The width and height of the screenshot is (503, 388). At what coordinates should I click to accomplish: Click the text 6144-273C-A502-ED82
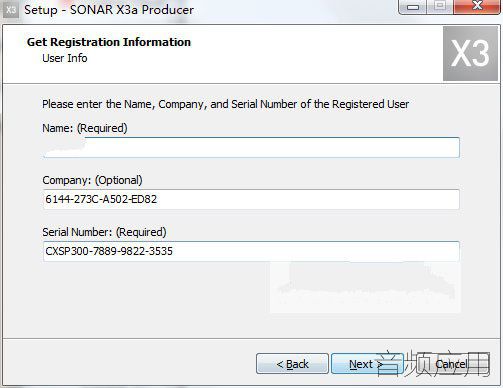[x=101, y=199]
